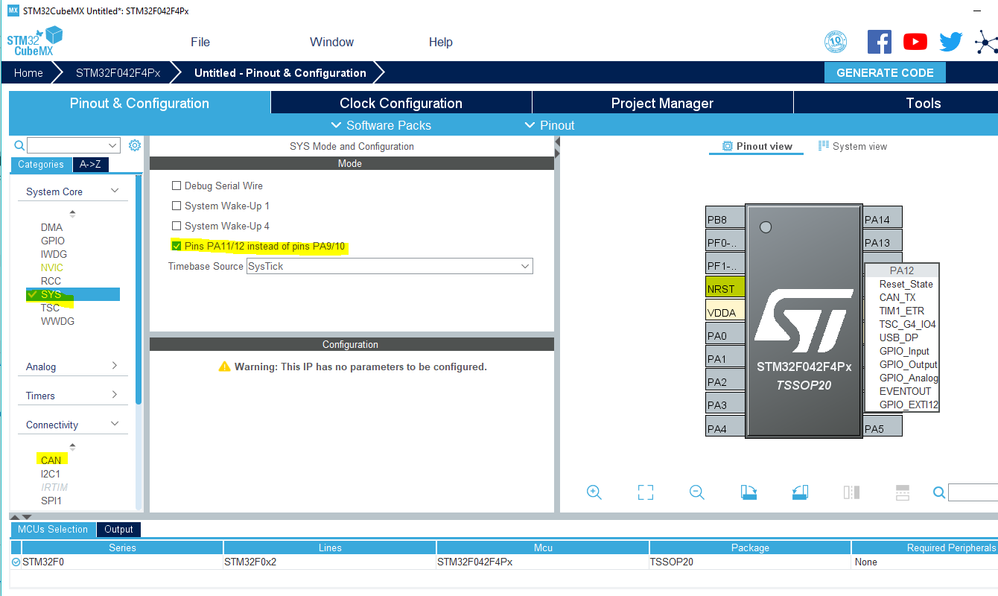The image size is (998, 596).
Task: Expand the Timers category
Action: (x=115, y=395)
